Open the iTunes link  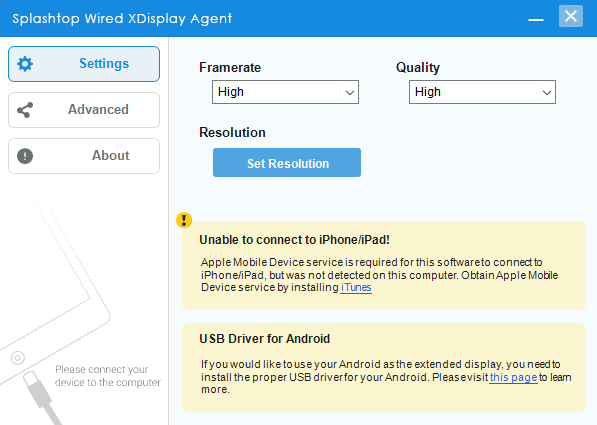click(x=356, y=287)
